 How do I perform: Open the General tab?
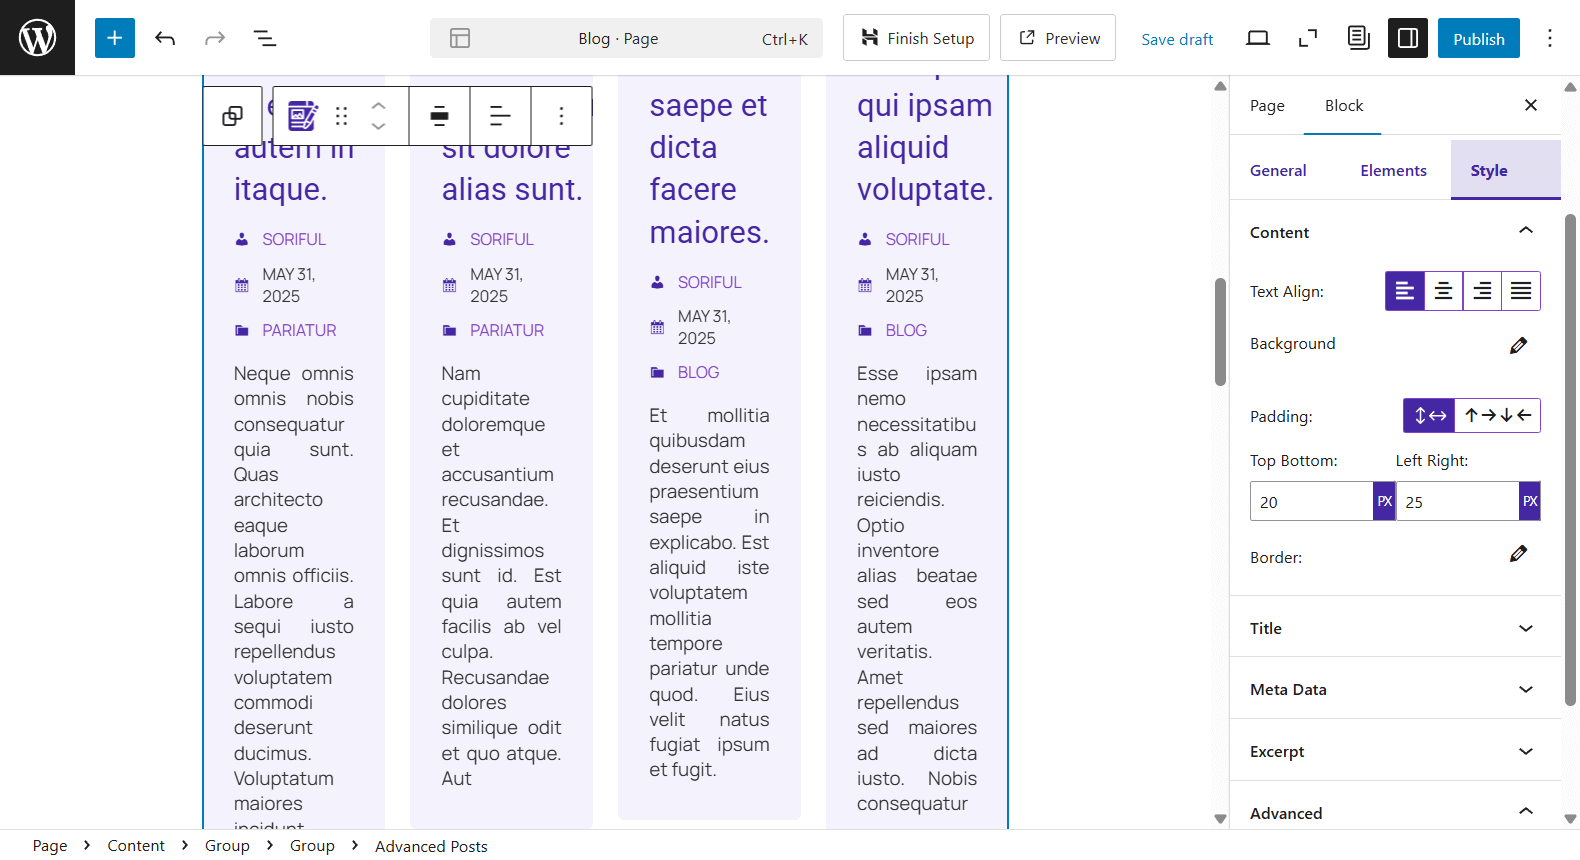1278,170
